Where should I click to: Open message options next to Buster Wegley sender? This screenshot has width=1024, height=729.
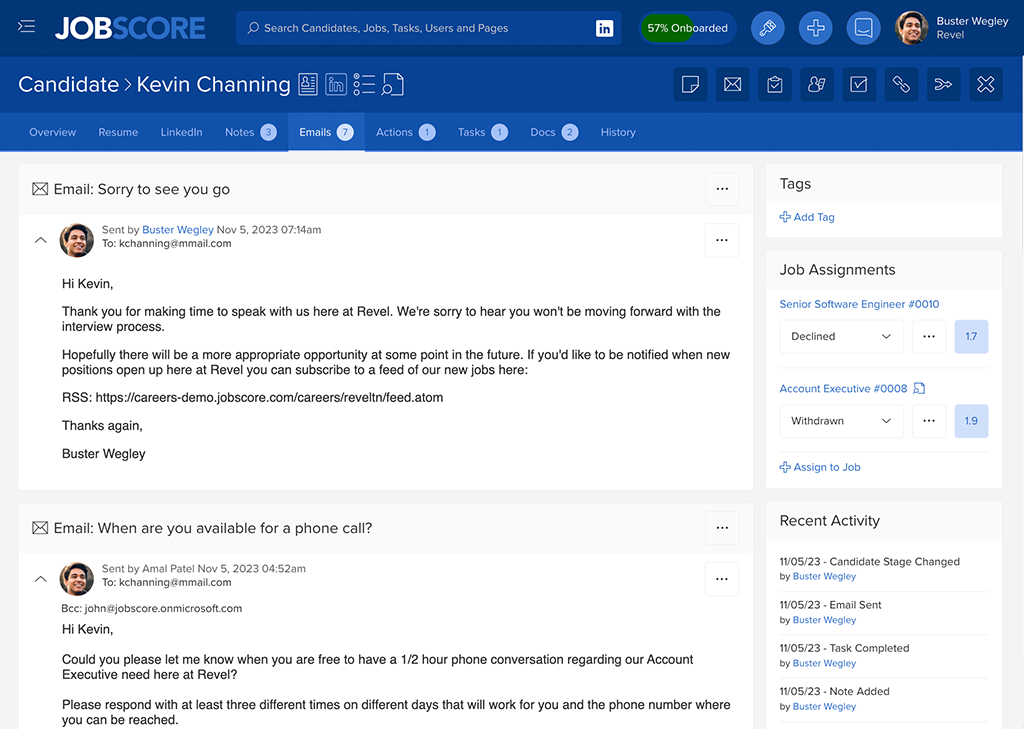pos(722,240)
